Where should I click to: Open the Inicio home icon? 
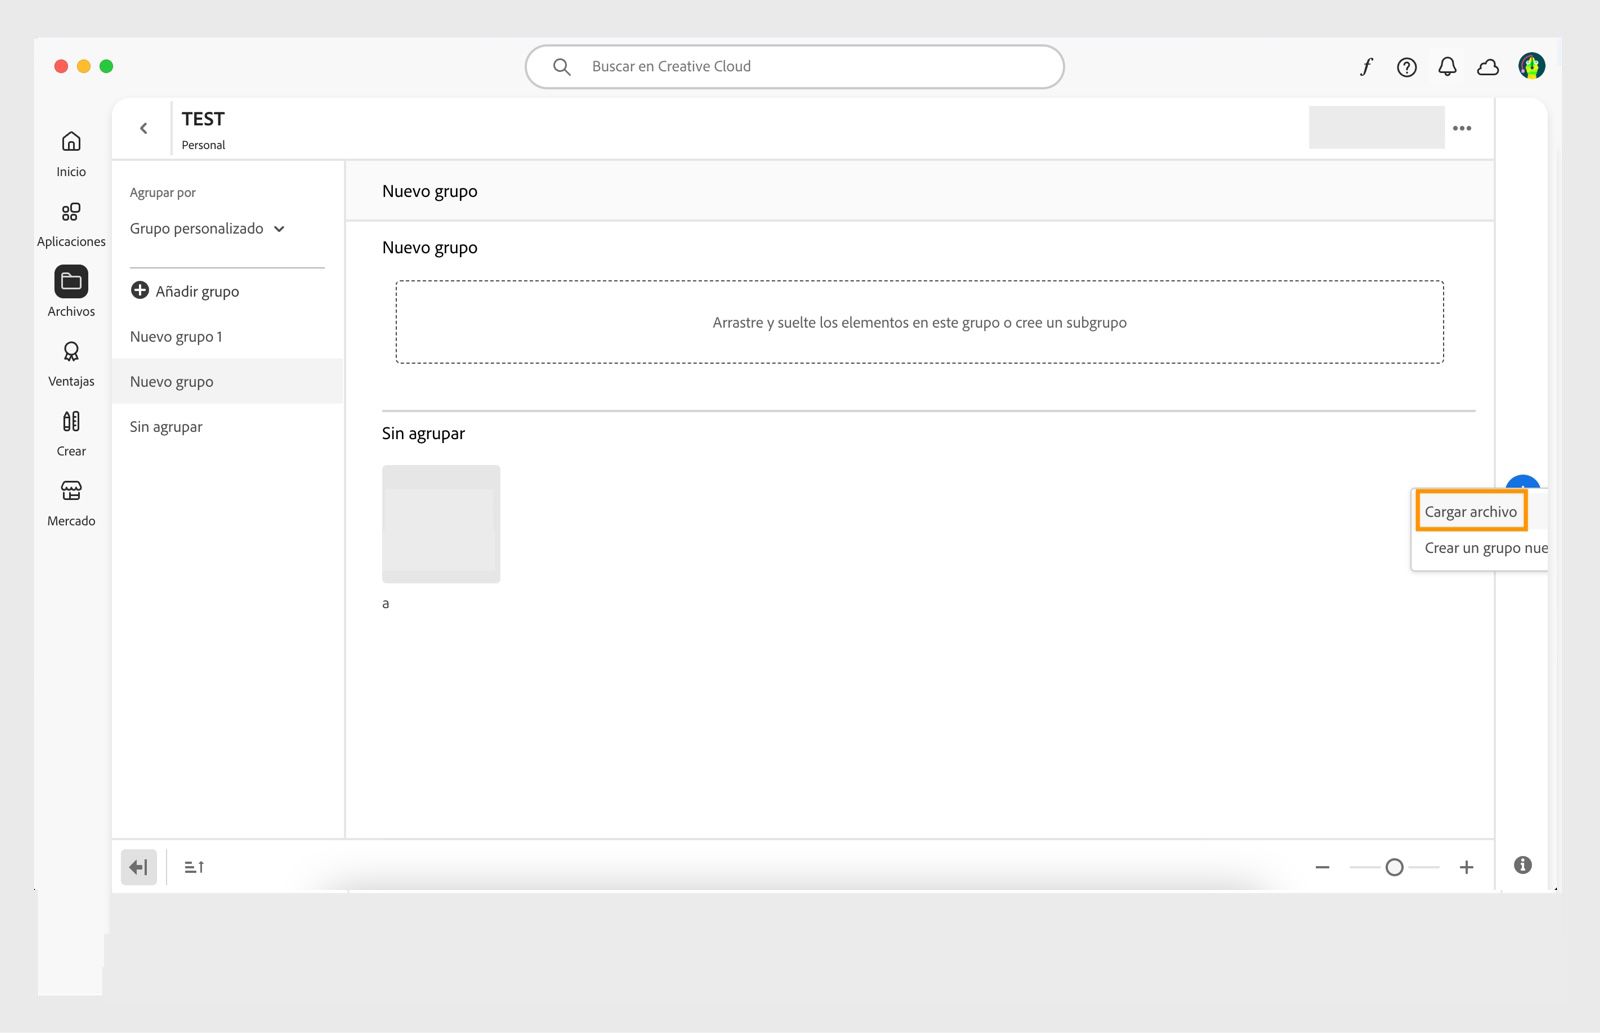pyautogui.click(x=71, y=141)
